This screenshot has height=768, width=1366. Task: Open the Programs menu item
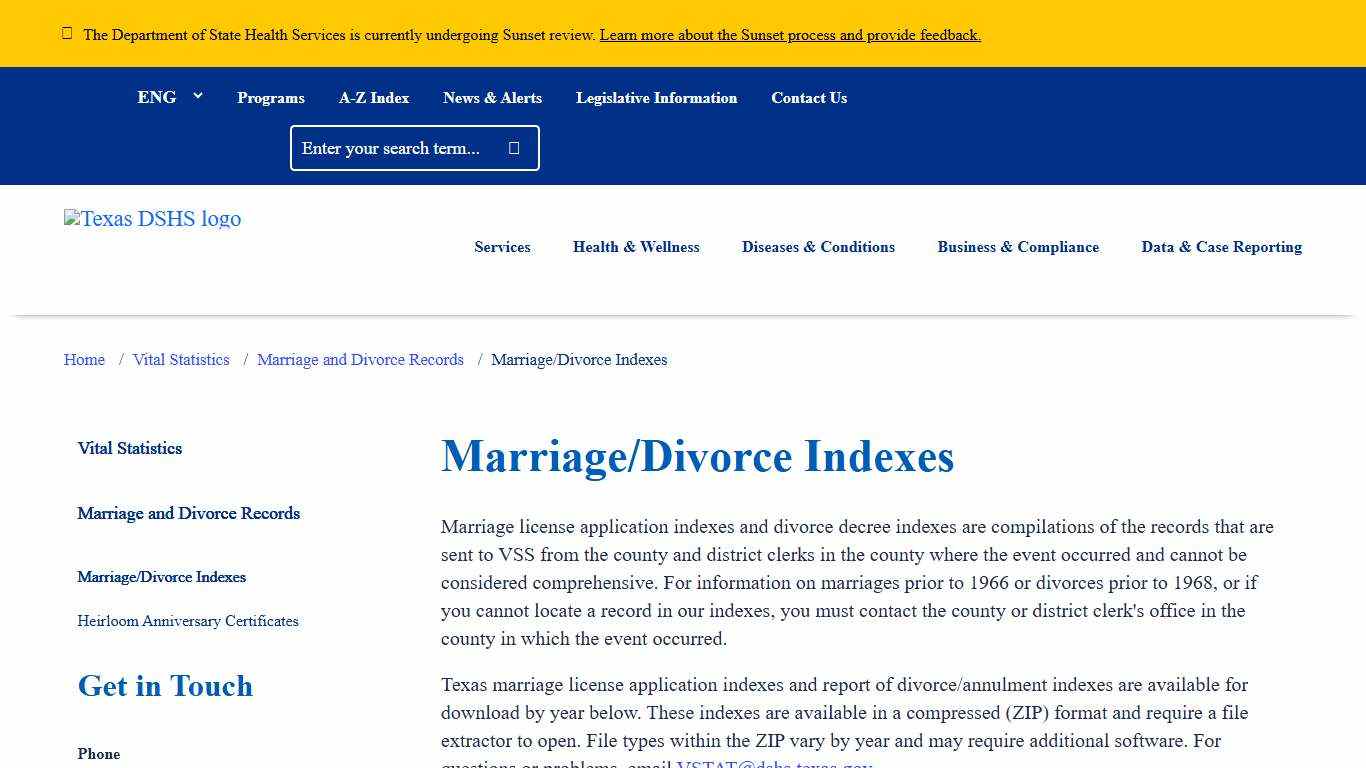[x=270, y=97]
